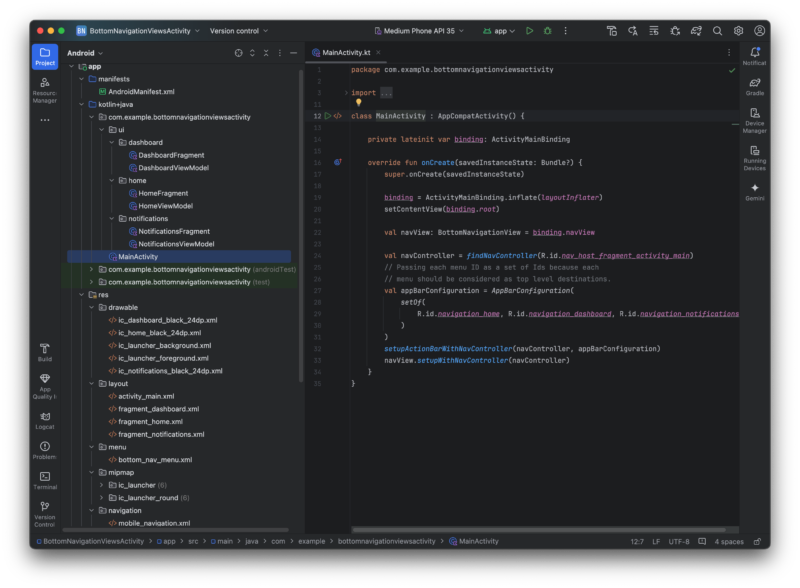Open the Medium Phone API 35 device dropdown
The image size is (800, 588).
418,31
